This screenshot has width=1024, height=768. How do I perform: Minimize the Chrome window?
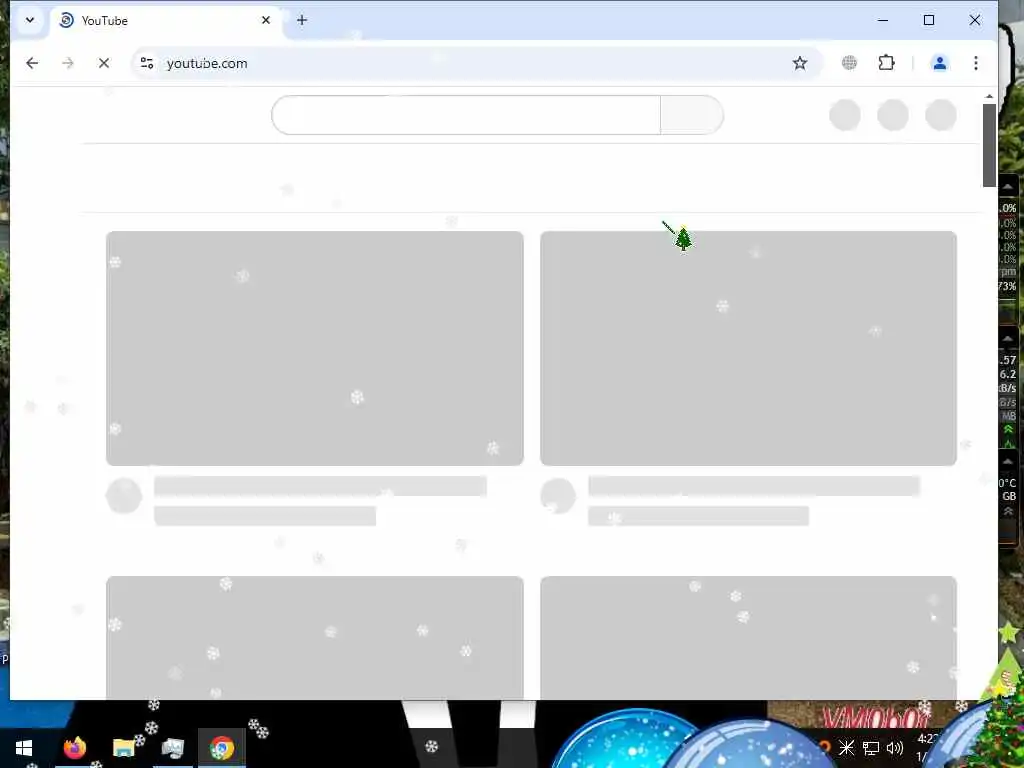pos(883,20)
